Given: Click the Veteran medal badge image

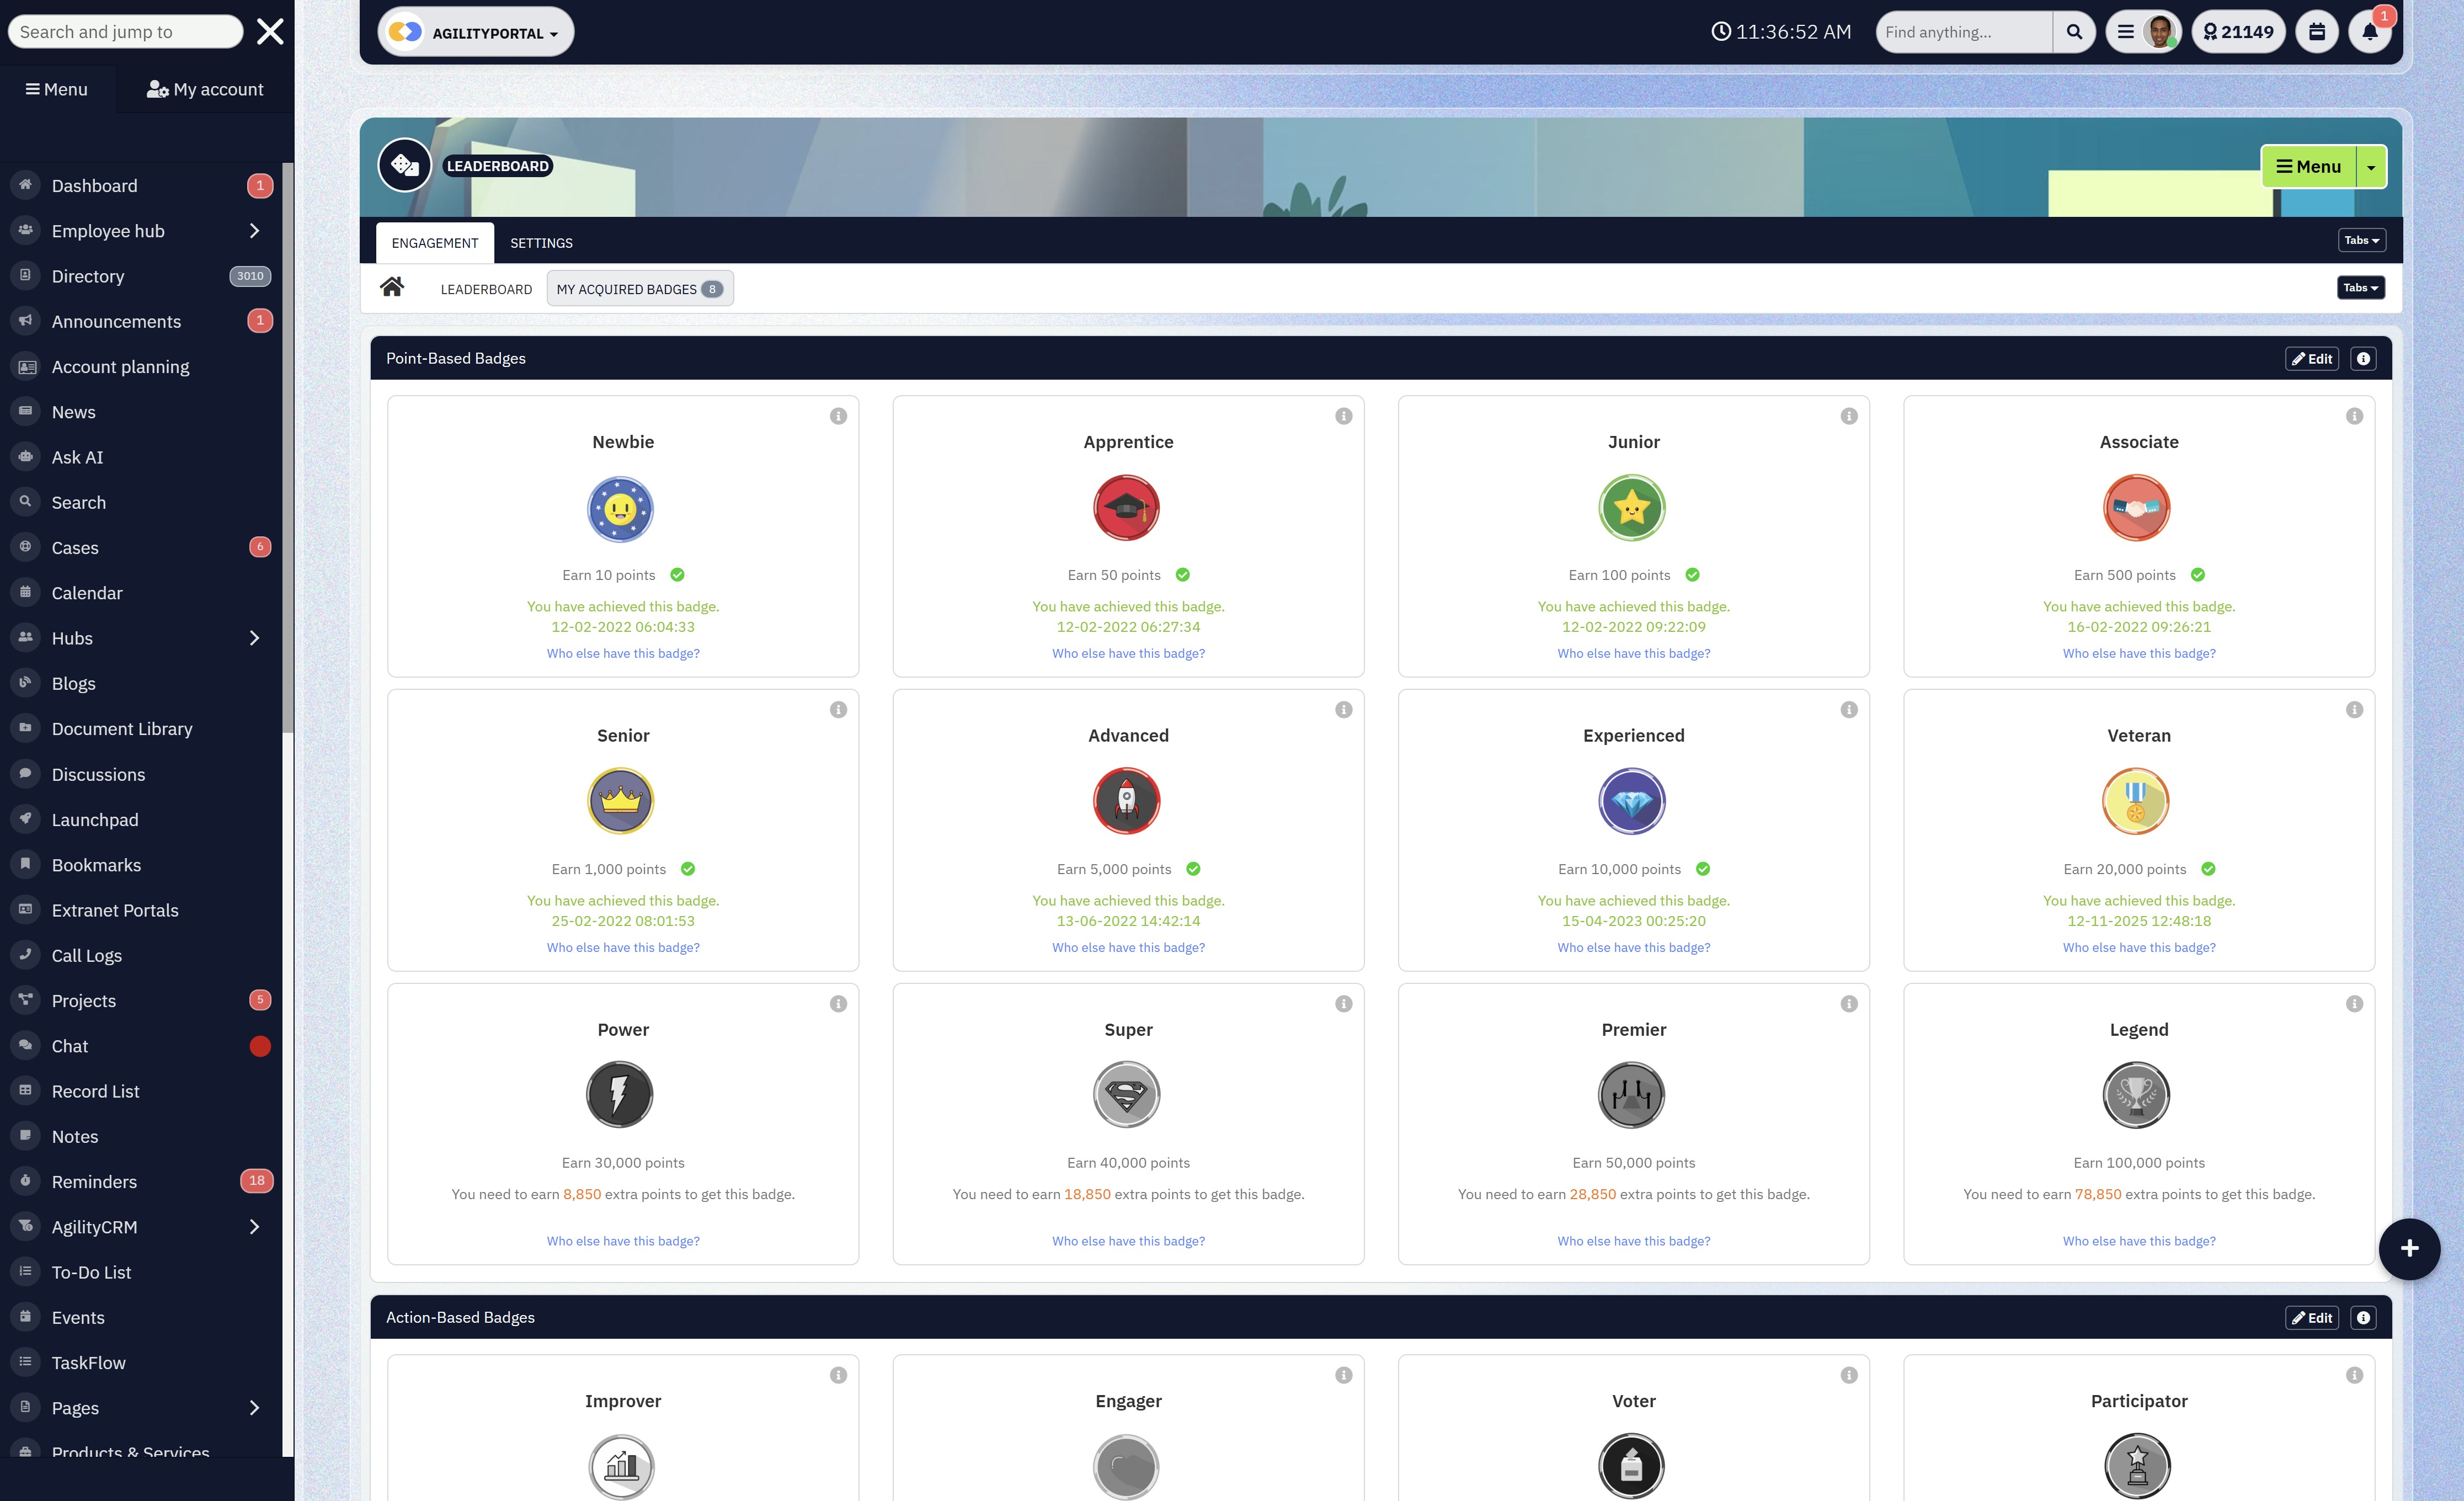Looking at the screenshot, I should coord(2136,801).
